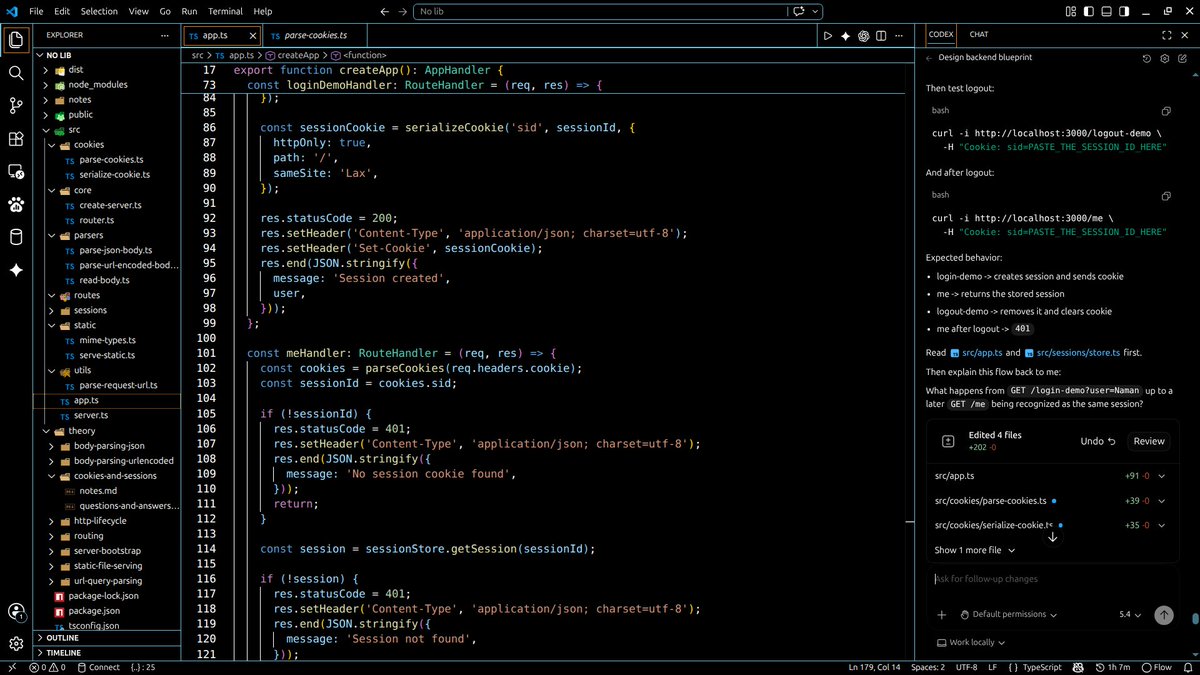Collapse the cookies folder

pyautogui.click(x=52, y=145)
